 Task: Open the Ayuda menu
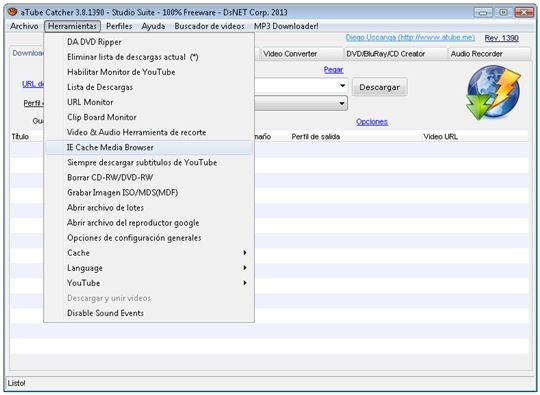click(x=153, y=26)
